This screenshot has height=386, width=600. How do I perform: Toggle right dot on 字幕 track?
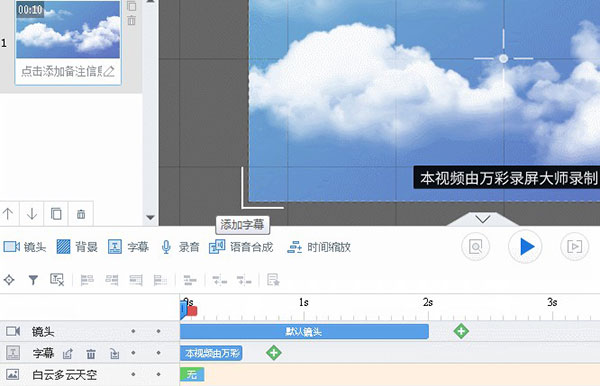[x=158, y=352]
